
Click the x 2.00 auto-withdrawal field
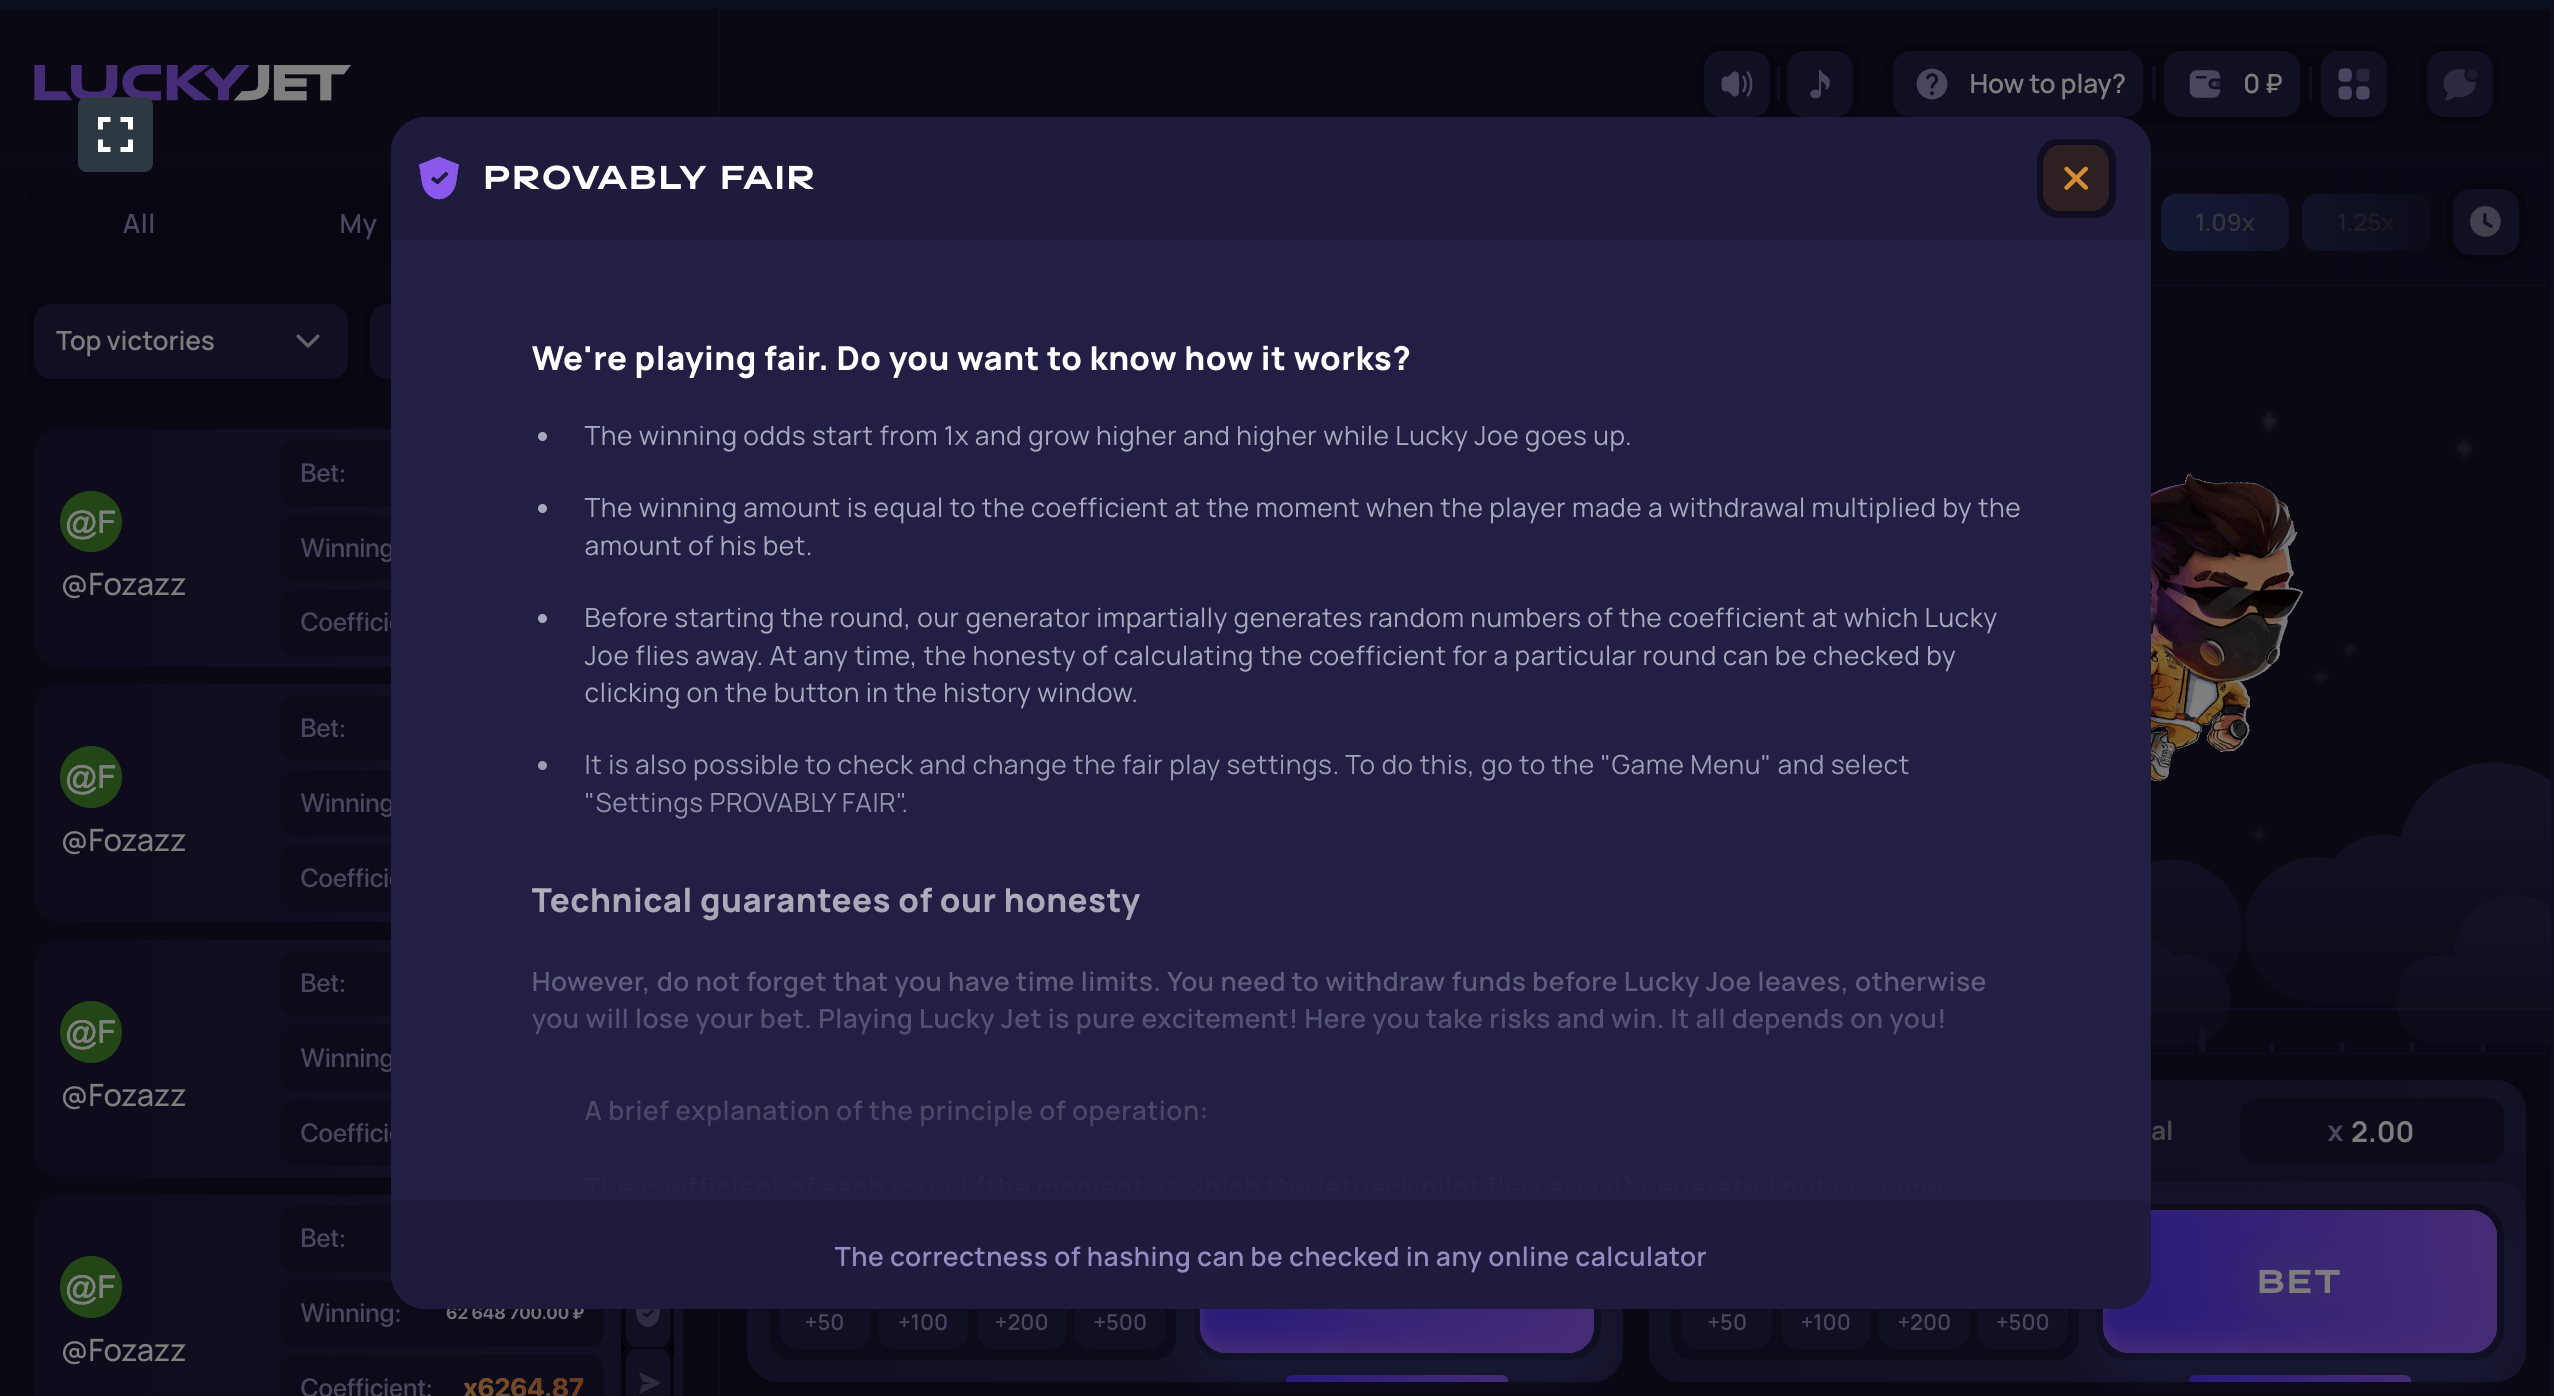pyautogui.click(x=2370, y=1132)
